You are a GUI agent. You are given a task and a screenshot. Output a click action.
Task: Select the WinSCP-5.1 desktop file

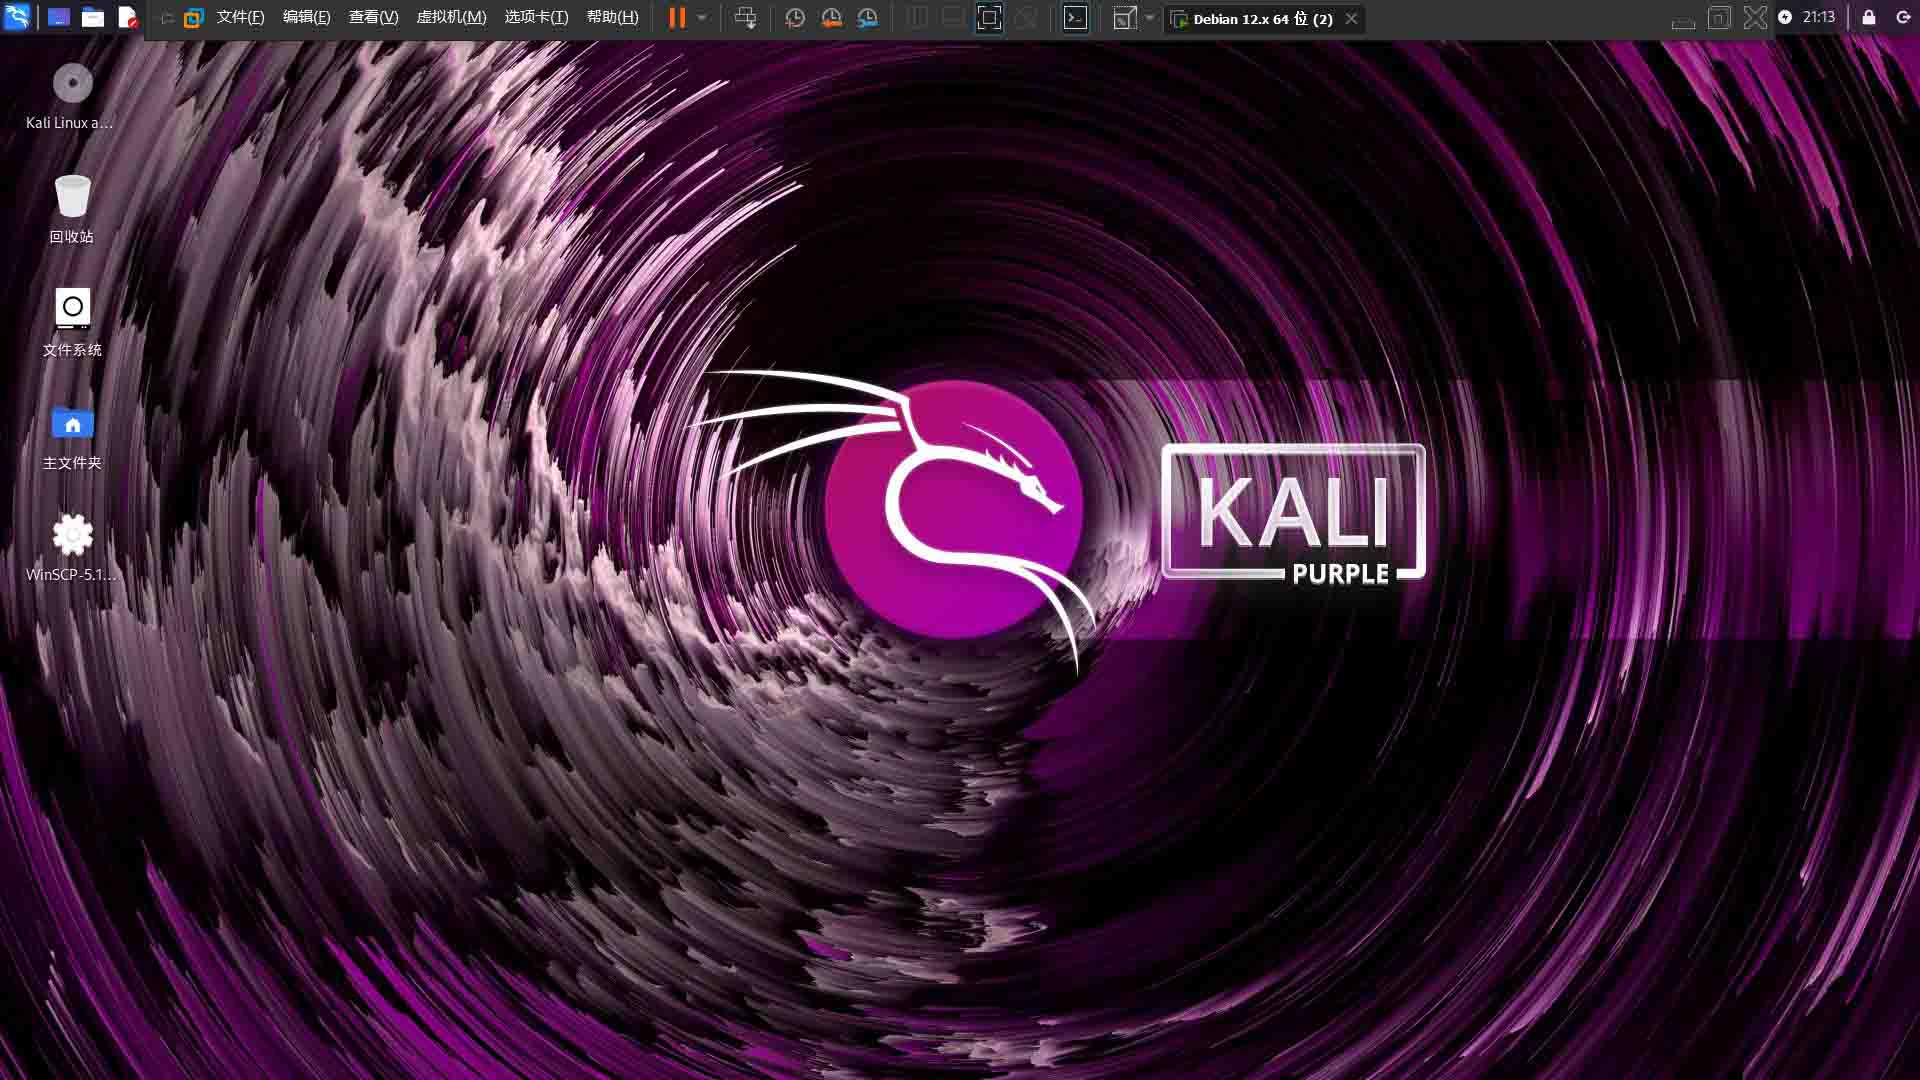pos(72,537)
